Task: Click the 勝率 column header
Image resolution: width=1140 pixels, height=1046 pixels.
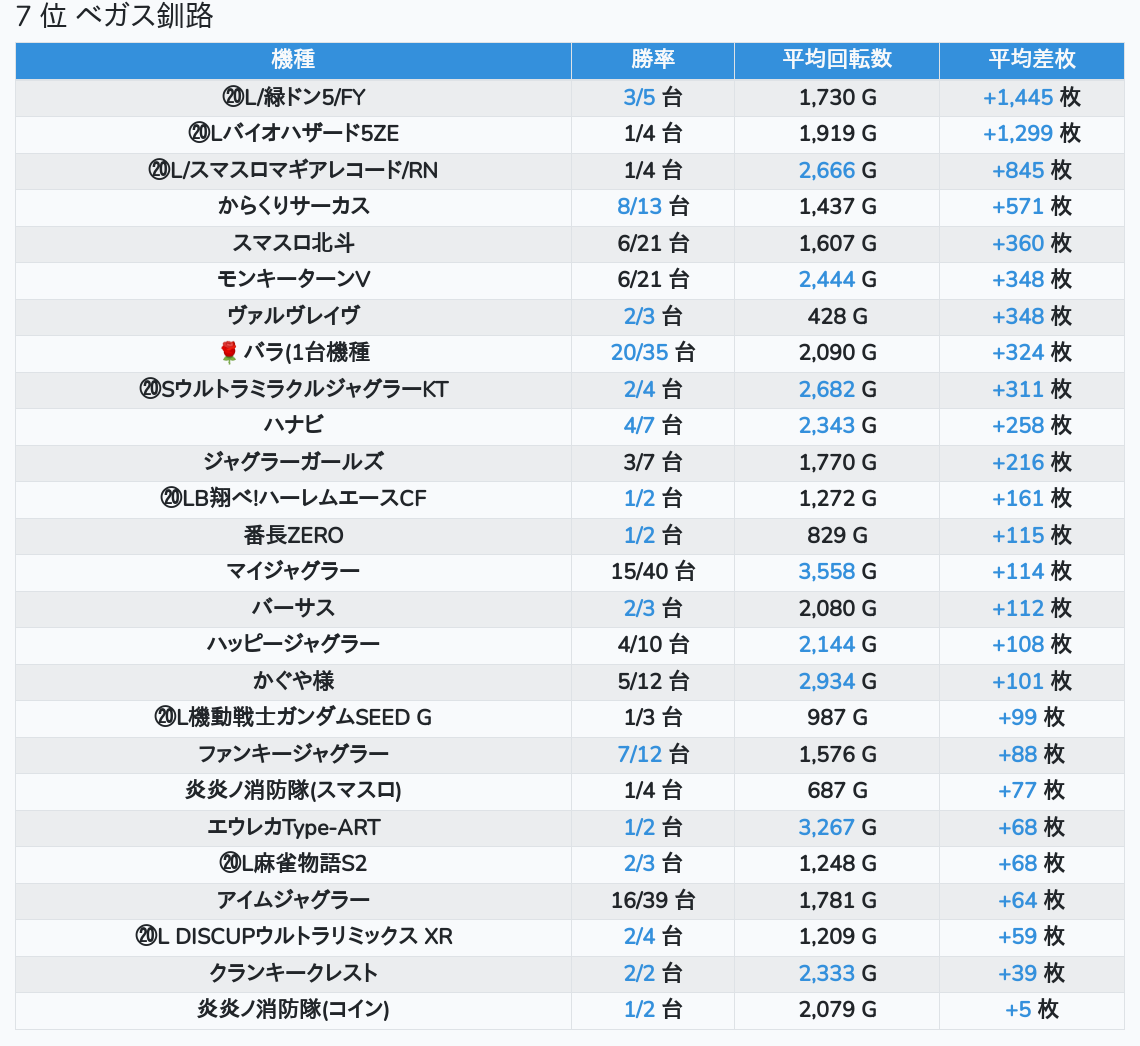Action: tap(652, 60)
